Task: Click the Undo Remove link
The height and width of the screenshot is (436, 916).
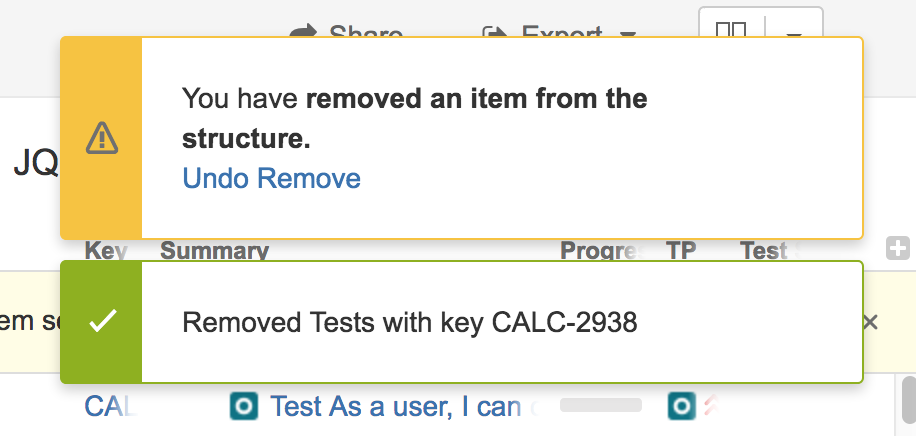Action: pyautogui.click(x=272, y=178)
